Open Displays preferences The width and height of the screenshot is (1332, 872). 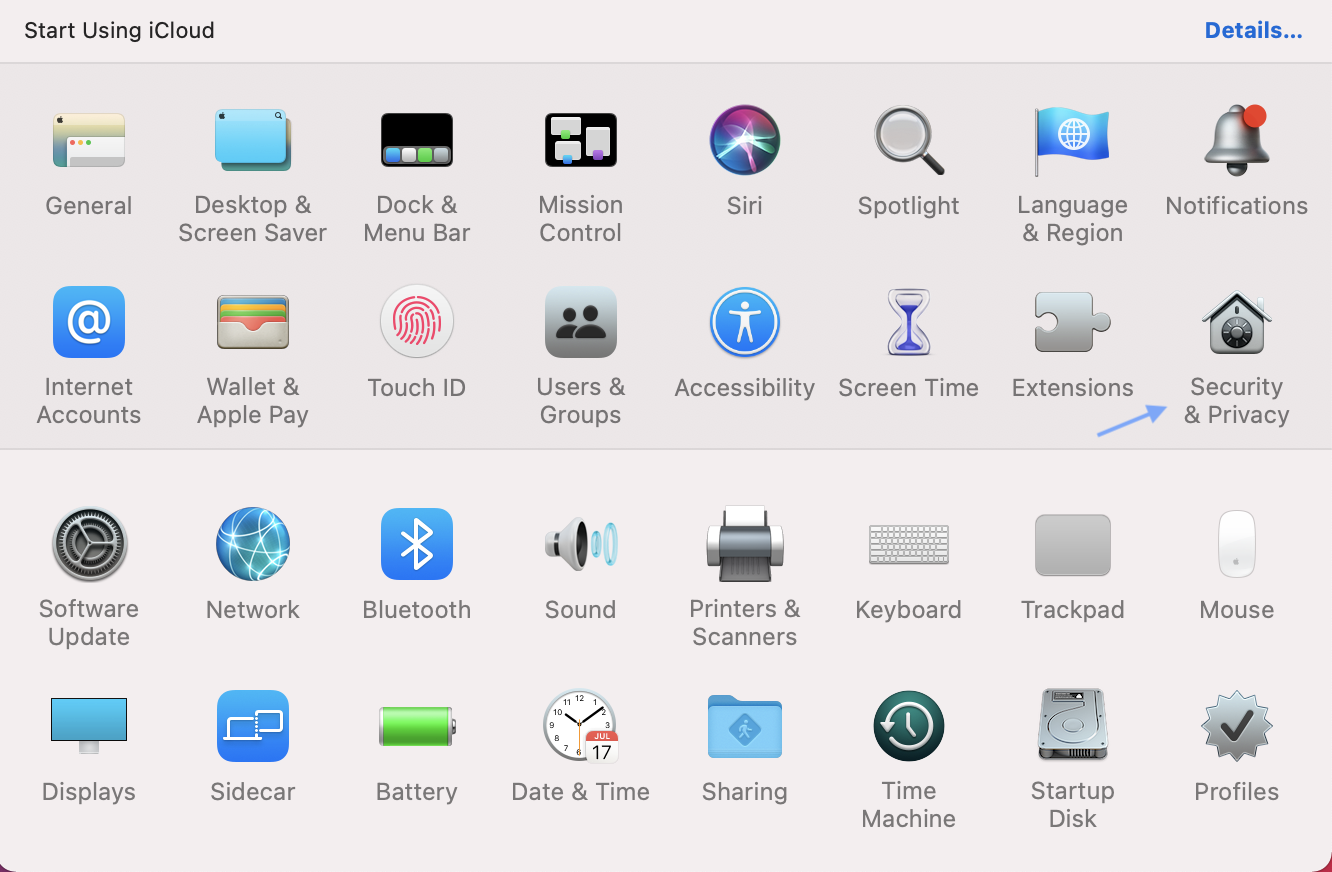click(x=89, y=726)
